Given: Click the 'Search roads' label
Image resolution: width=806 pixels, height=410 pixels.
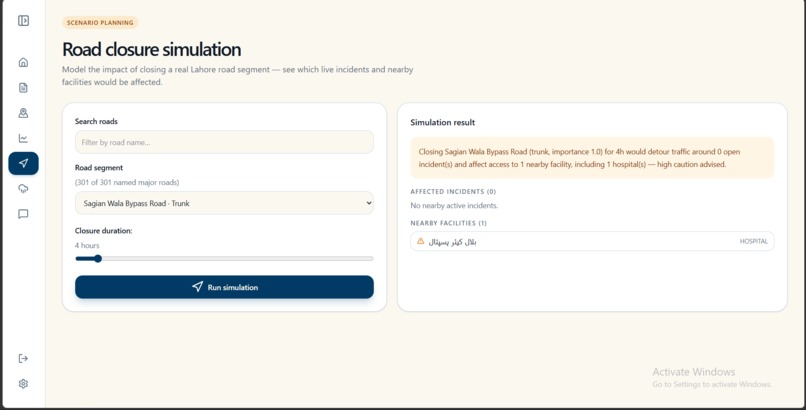Looking at the screenshot, I should click(x=96, y=121).
